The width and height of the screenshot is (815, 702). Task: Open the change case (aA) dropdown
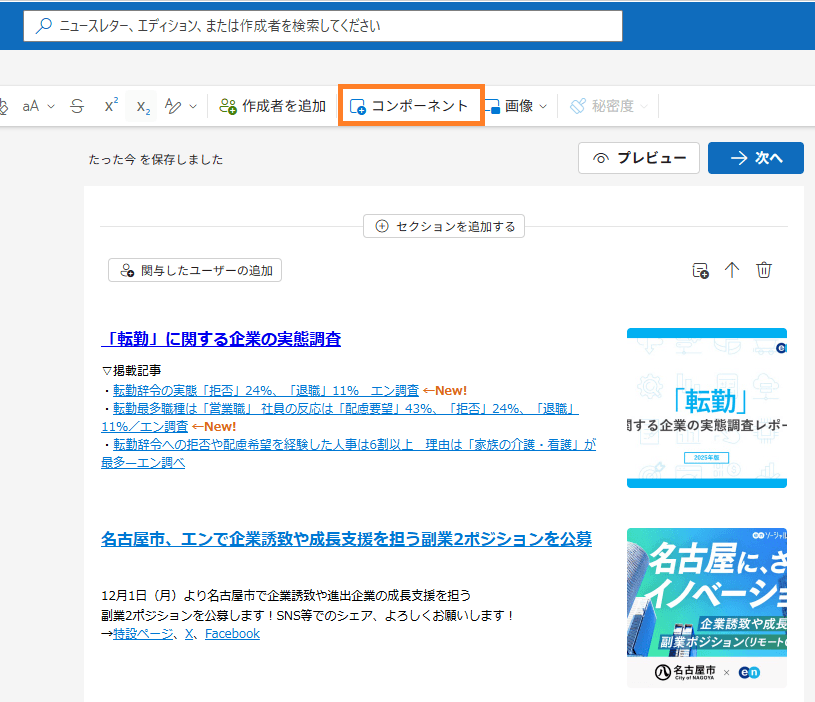coord(38,106)
